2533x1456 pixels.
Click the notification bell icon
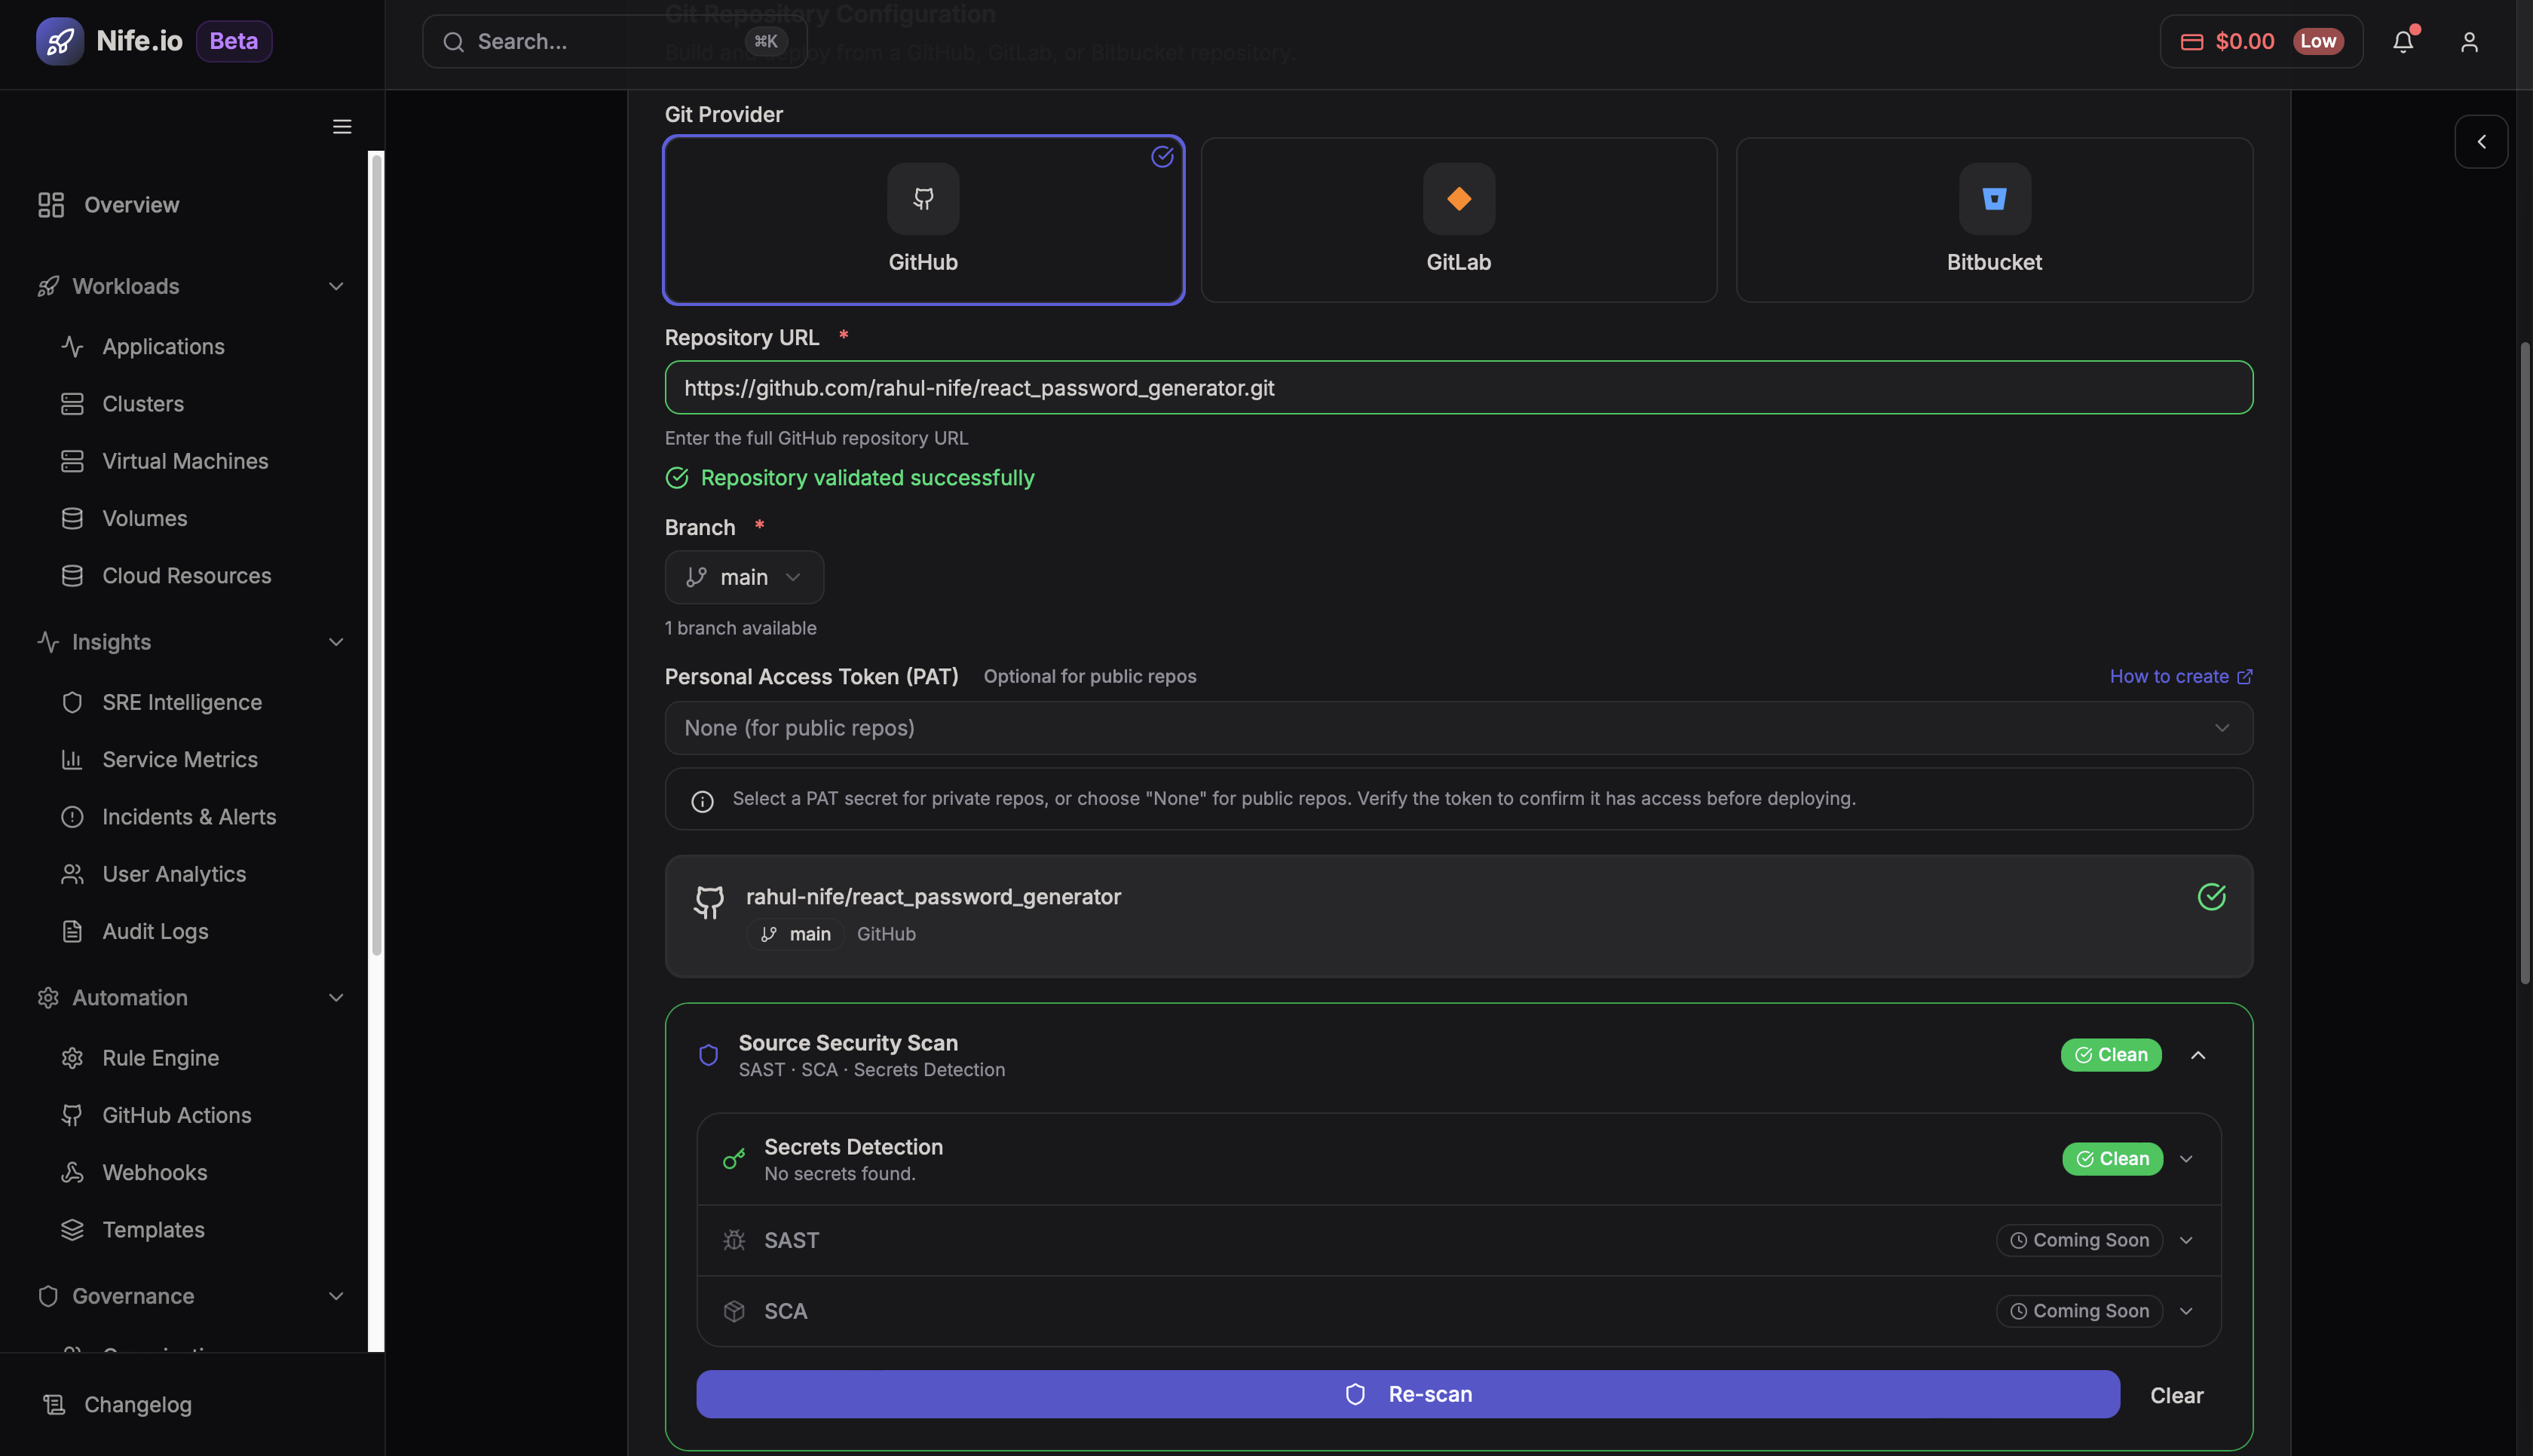pyautogui.click(x=2402, y=42)
